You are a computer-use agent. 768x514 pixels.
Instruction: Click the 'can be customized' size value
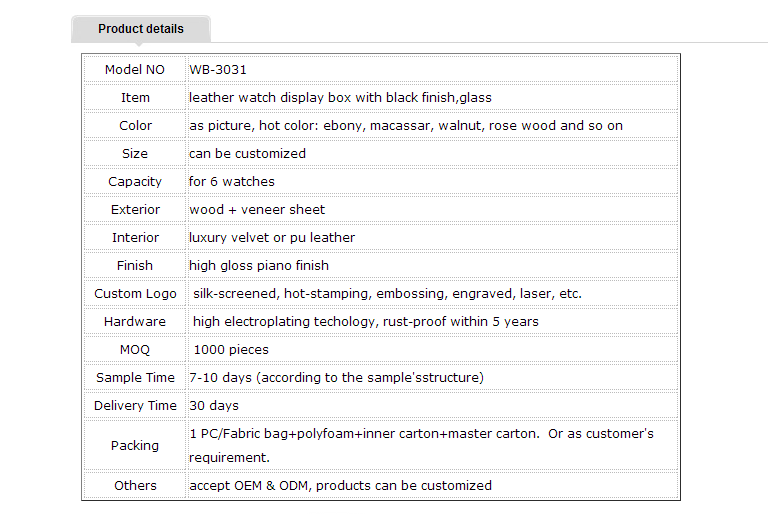247,153
